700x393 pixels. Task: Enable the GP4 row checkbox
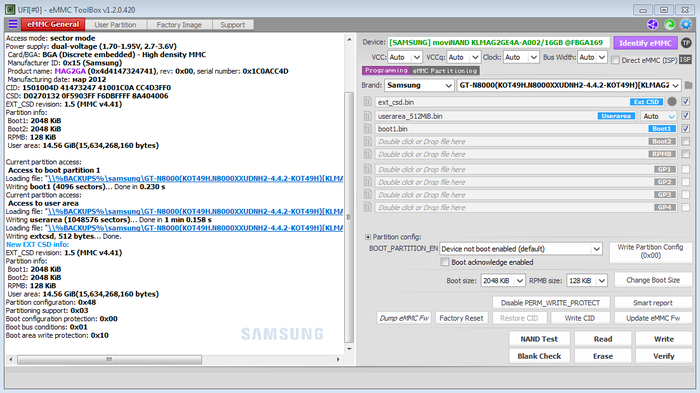pyautogui.click(x=686, y=207)
